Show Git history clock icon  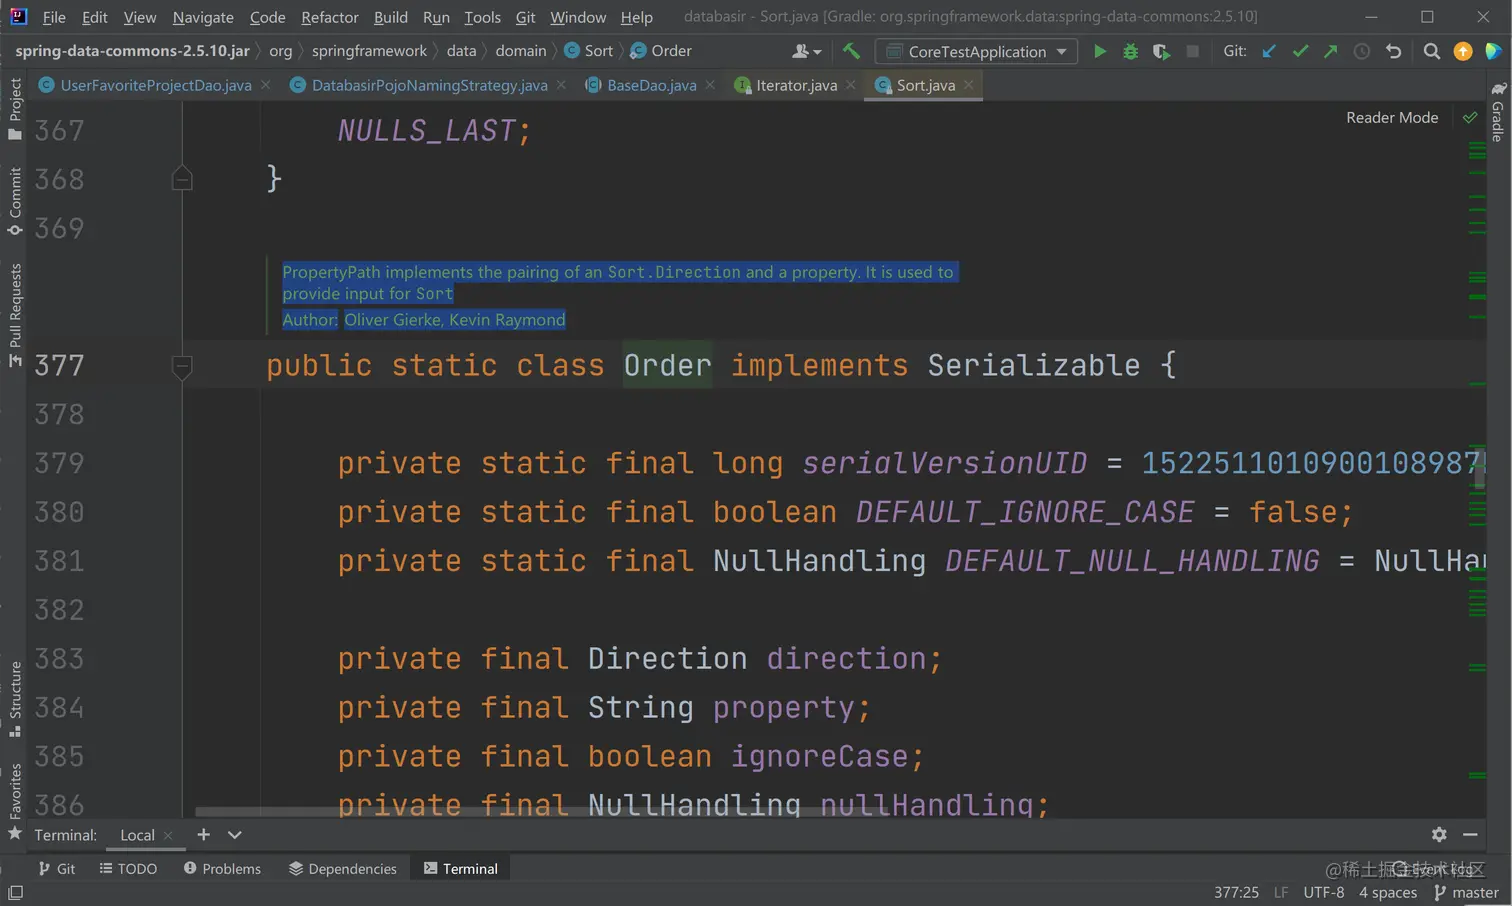1362,51
